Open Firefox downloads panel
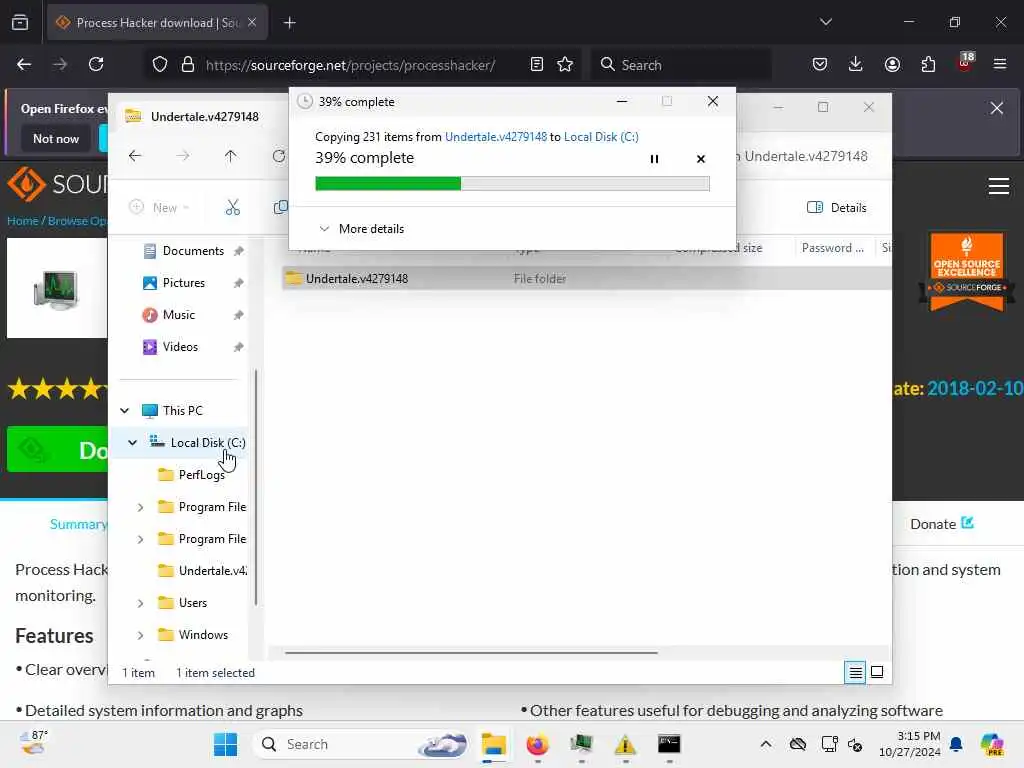The image size is (1024, 768). tap(856, 65)
